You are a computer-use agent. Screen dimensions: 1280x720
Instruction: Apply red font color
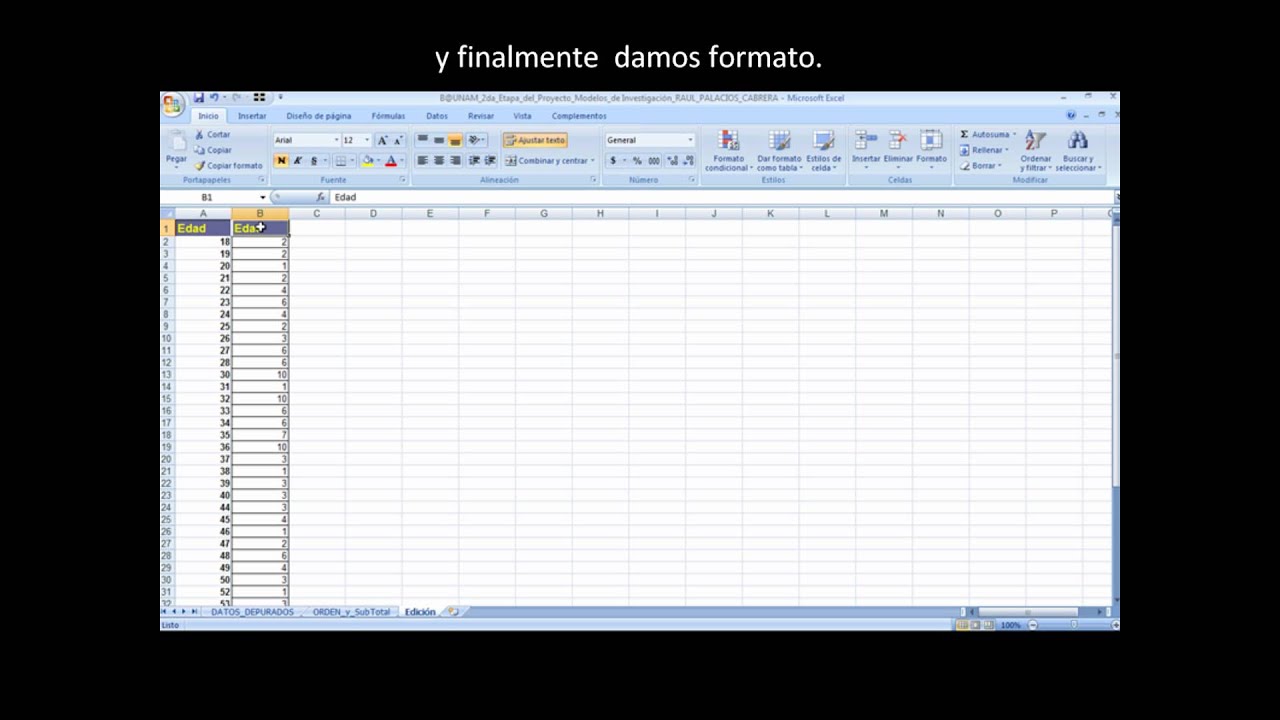pos(390,161)
